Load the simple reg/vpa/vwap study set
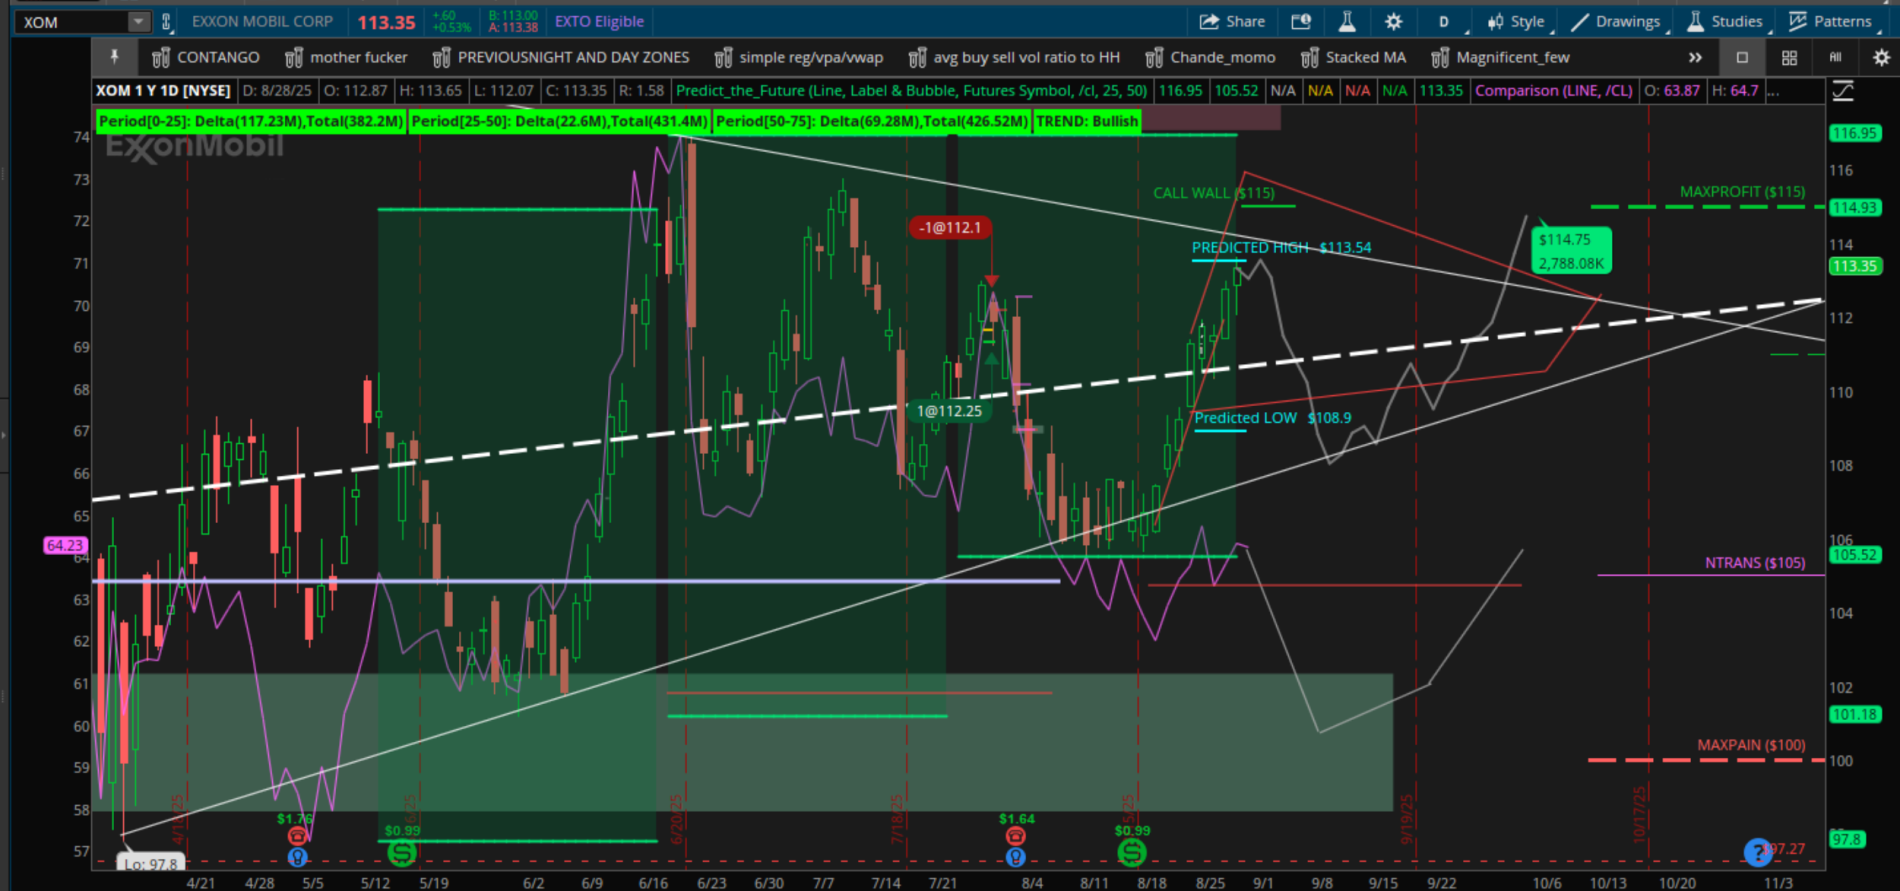This screenshot has height=891, width=1900. [x=811, y=58]
